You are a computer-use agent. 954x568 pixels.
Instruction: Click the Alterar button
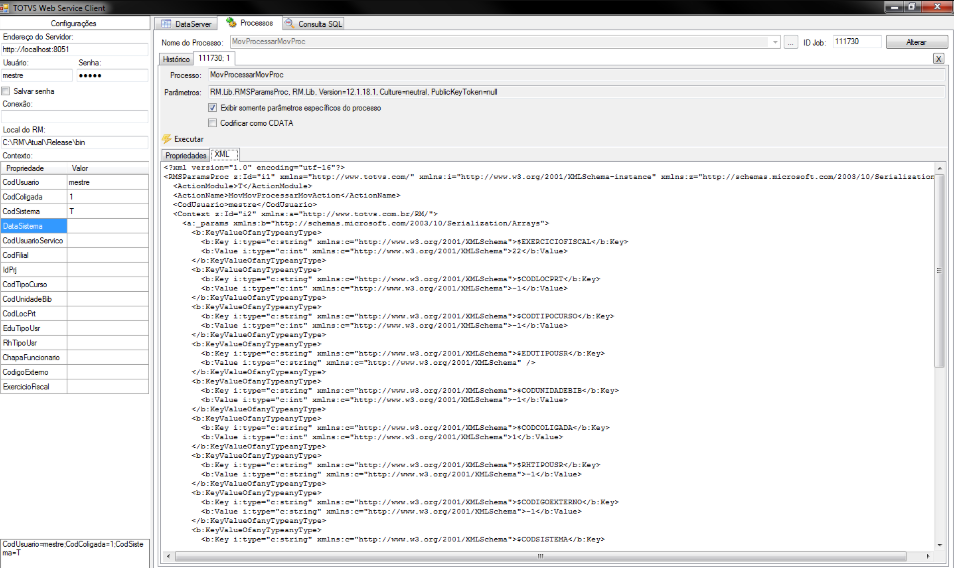point(916,42)
